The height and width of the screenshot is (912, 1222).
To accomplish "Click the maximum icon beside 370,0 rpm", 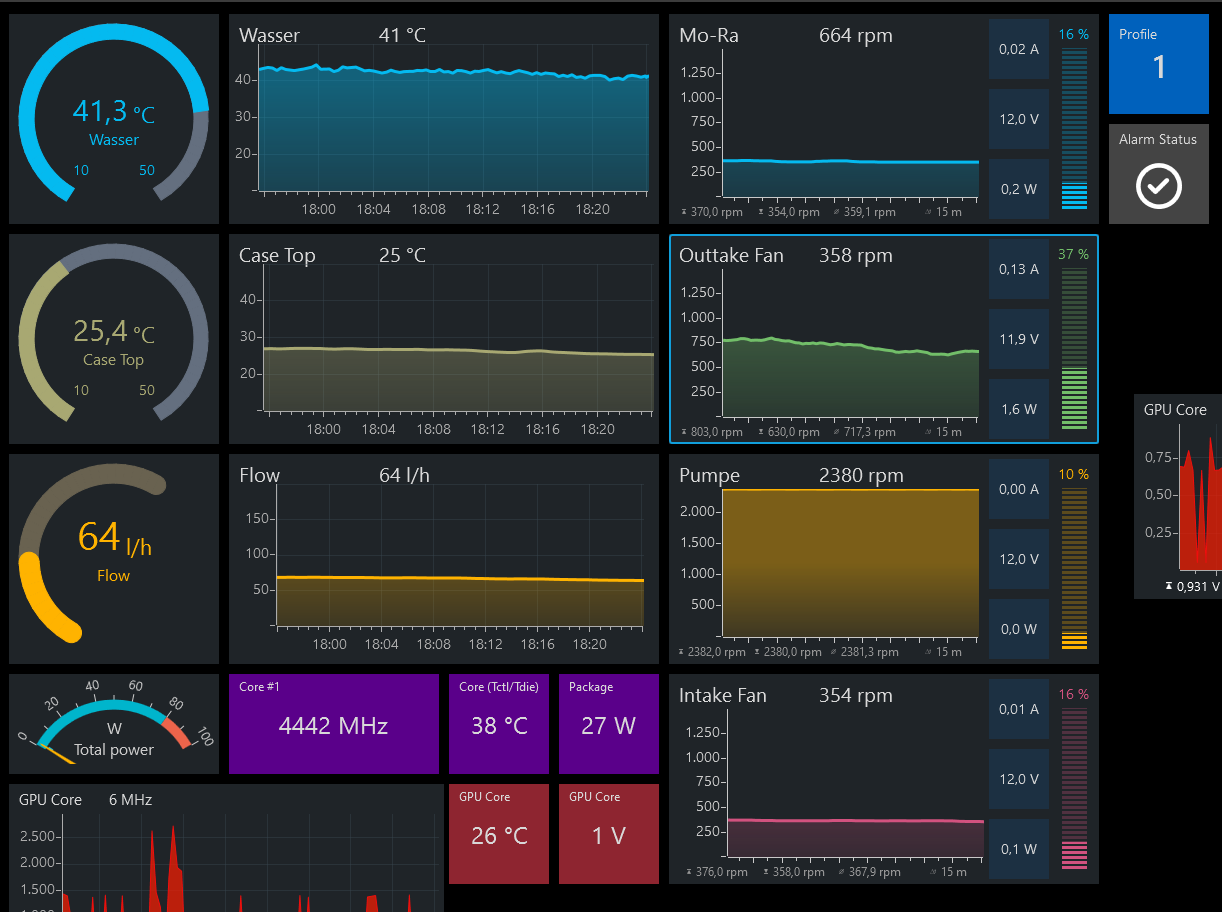I will coord(684,212).
